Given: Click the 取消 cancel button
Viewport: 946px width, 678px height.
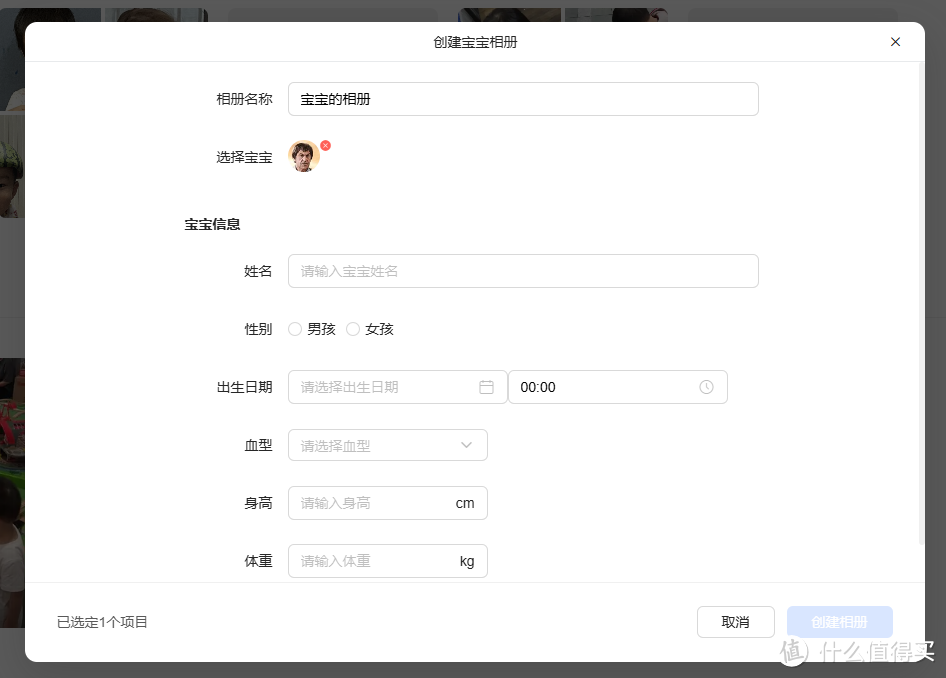Looking at the screenshot, I should 735,622.
